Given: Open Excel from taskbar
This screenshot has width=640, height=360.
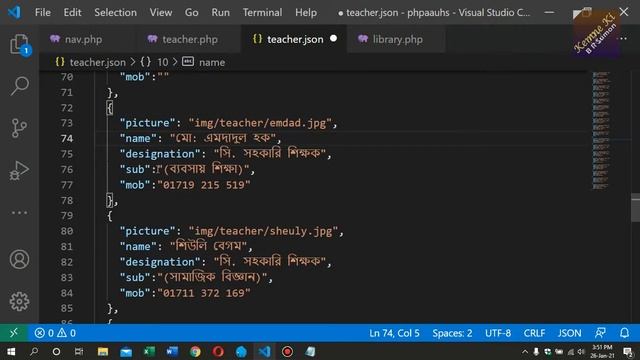Looking at the screenshot, I should [149, 351].
